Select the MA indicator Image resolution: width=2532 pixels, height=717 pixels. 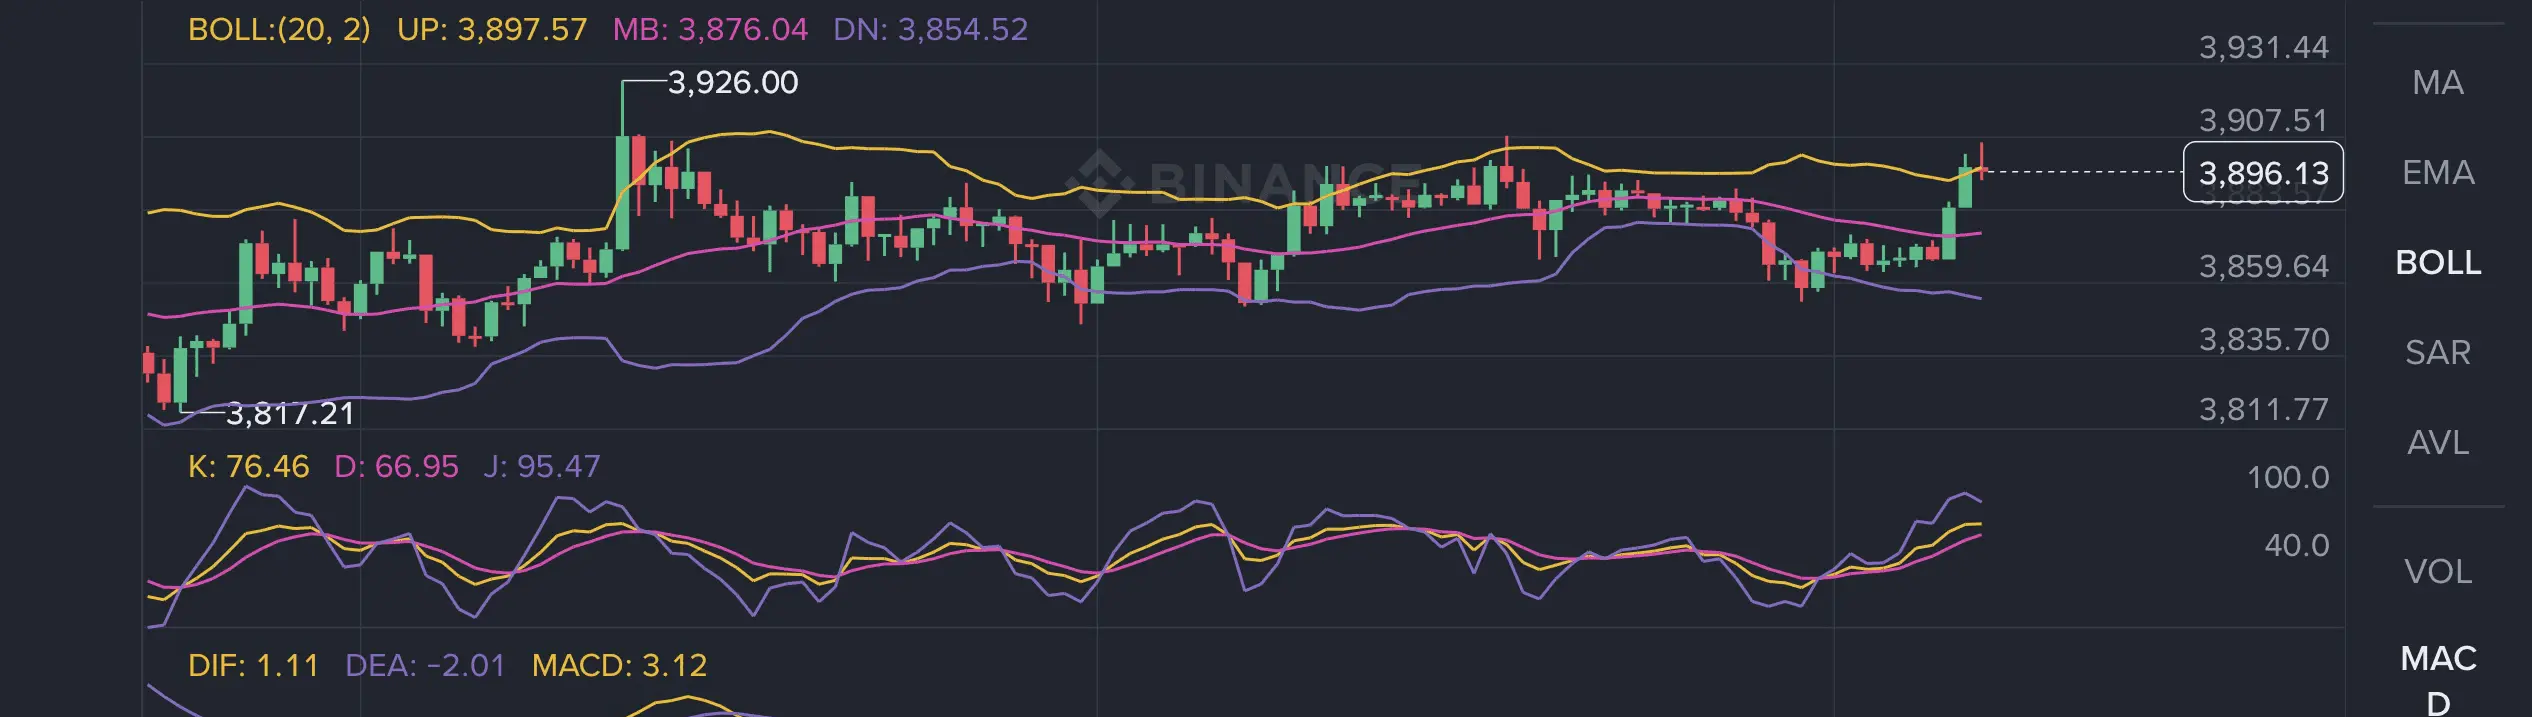(x=2437, y=82)
